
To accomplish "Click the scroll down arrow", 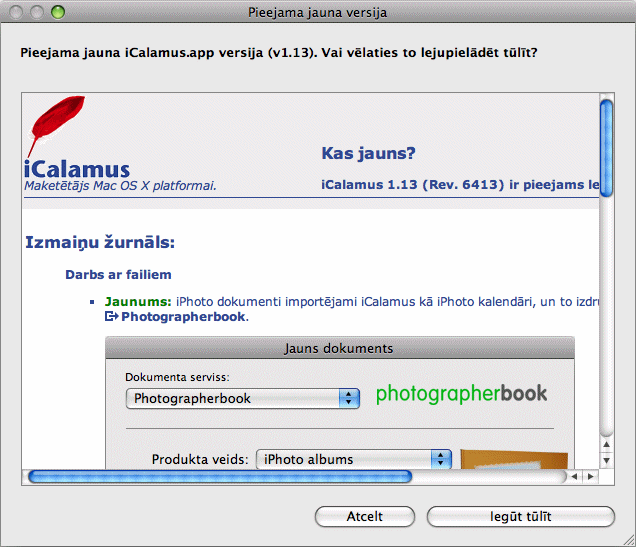I will click(x=606, y=461).
